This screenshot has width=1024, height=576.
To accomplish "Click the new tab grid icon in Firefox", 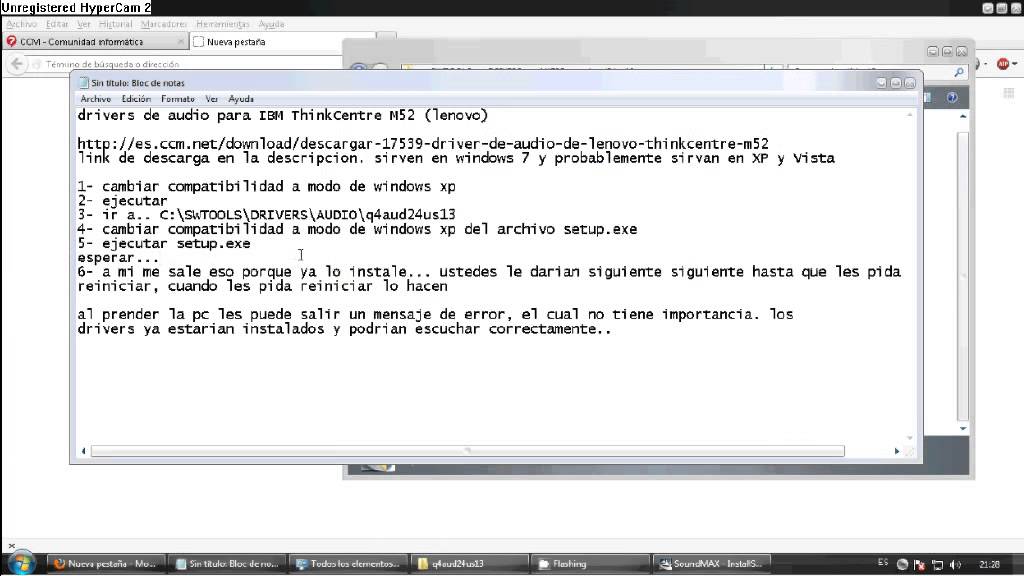I will point(1009,93).
